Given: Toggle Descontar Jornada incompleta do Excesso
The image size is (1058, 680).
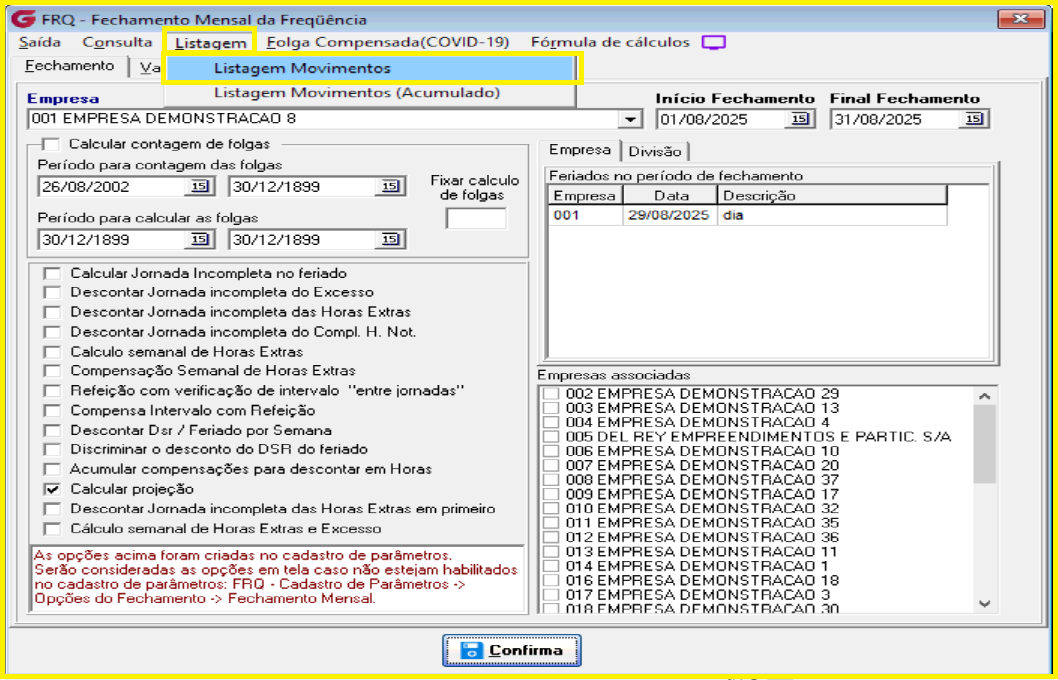Looking at the screenshot, I should [x=52, y=292].
